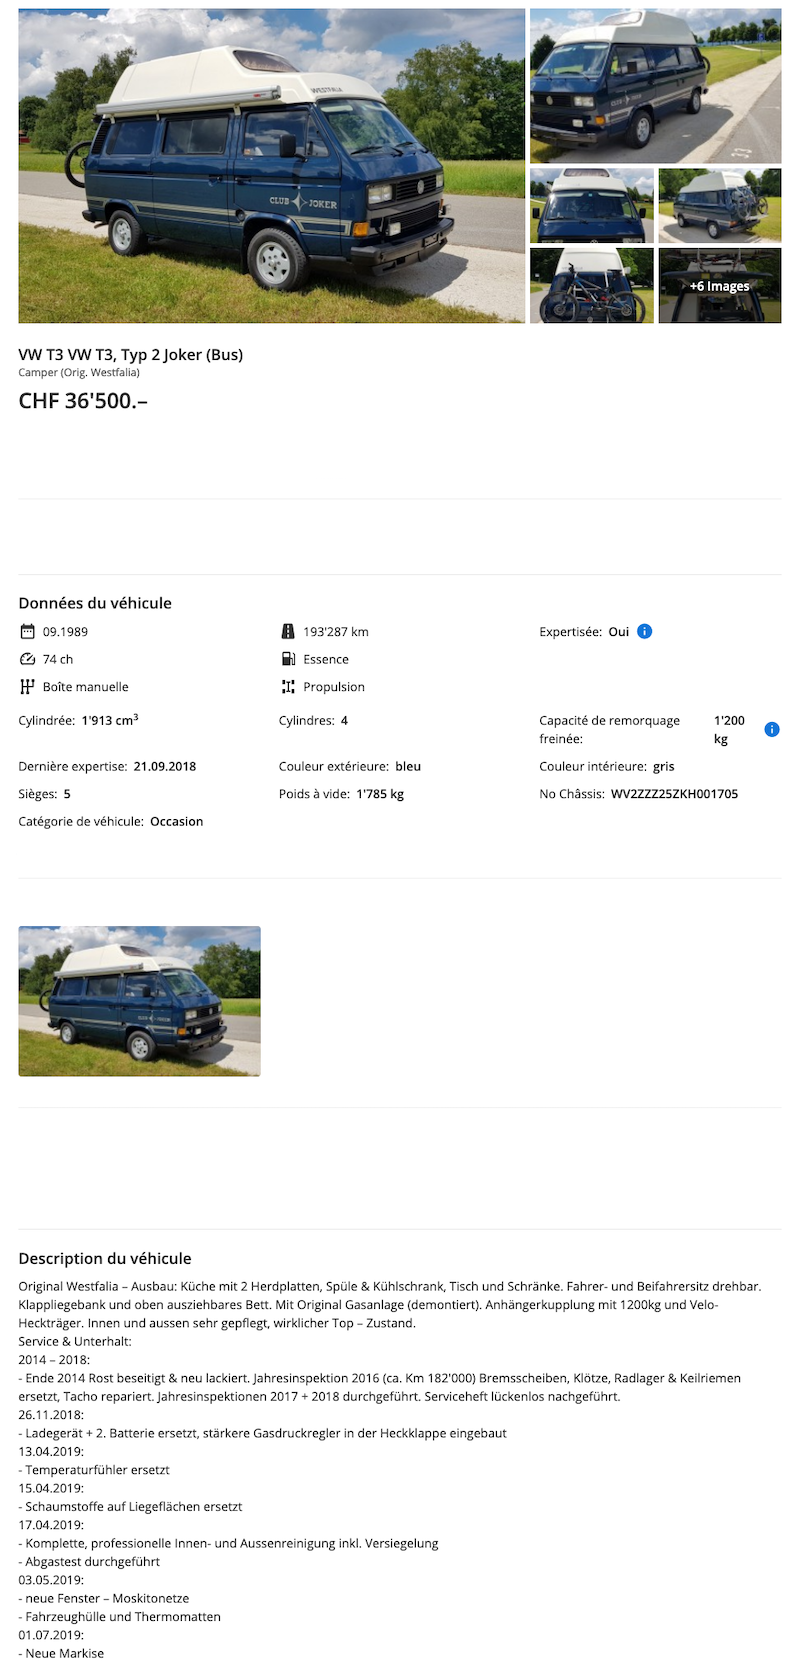Click the Propulsion text
The image size is (800, 1667).
334,687
